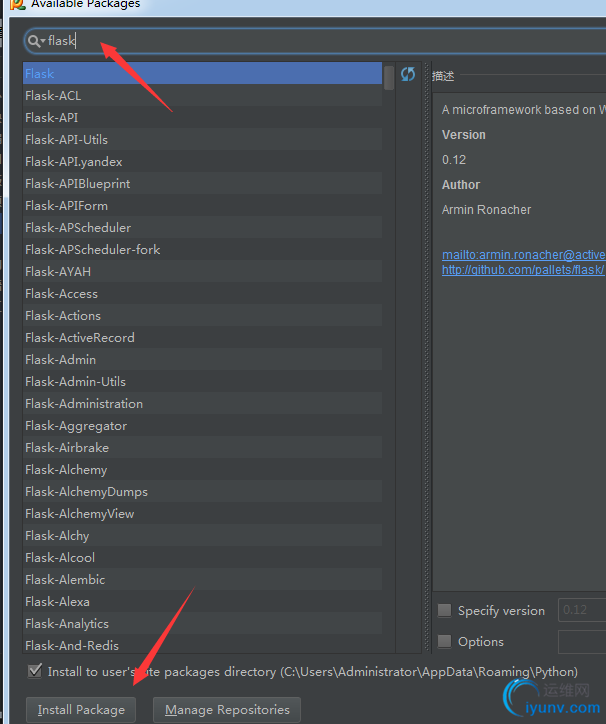Click the Specify version field showing 0.12
This screenshot has width=606, height=724.
[x=582, y=610]
